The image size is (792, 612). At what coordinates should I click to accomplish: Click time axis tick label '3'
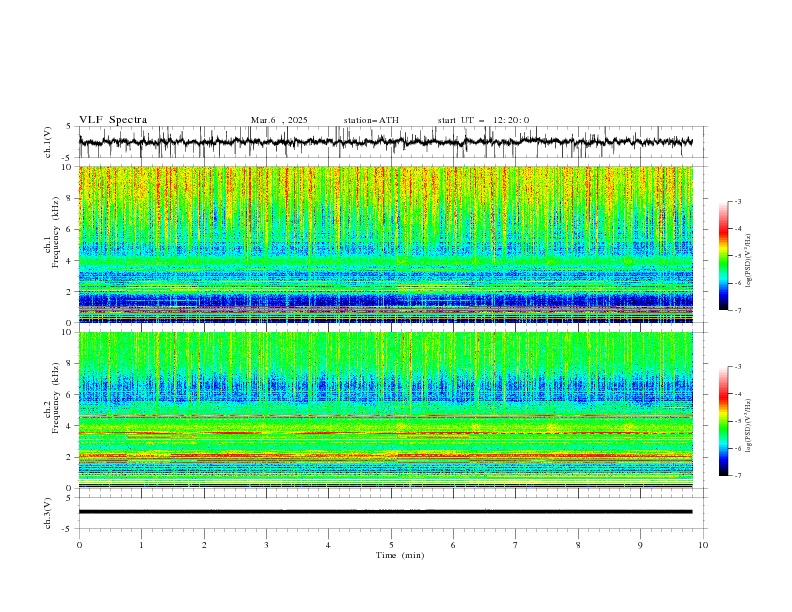266,545
